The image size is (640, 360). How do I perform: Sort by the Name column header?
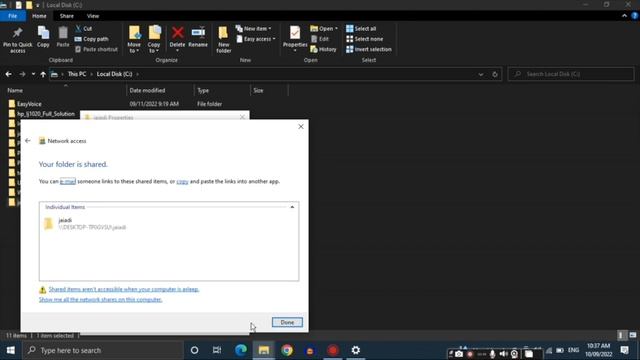coord(15,90)
